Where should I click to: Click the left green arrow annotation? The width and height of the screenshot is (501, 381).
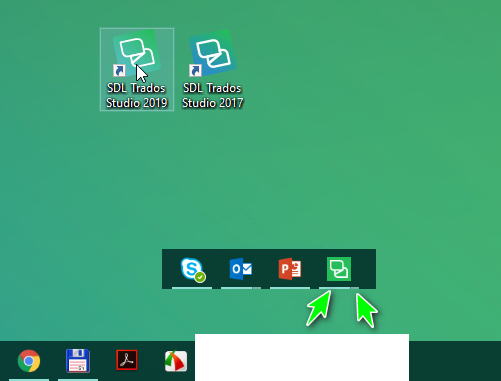(319, 308)
